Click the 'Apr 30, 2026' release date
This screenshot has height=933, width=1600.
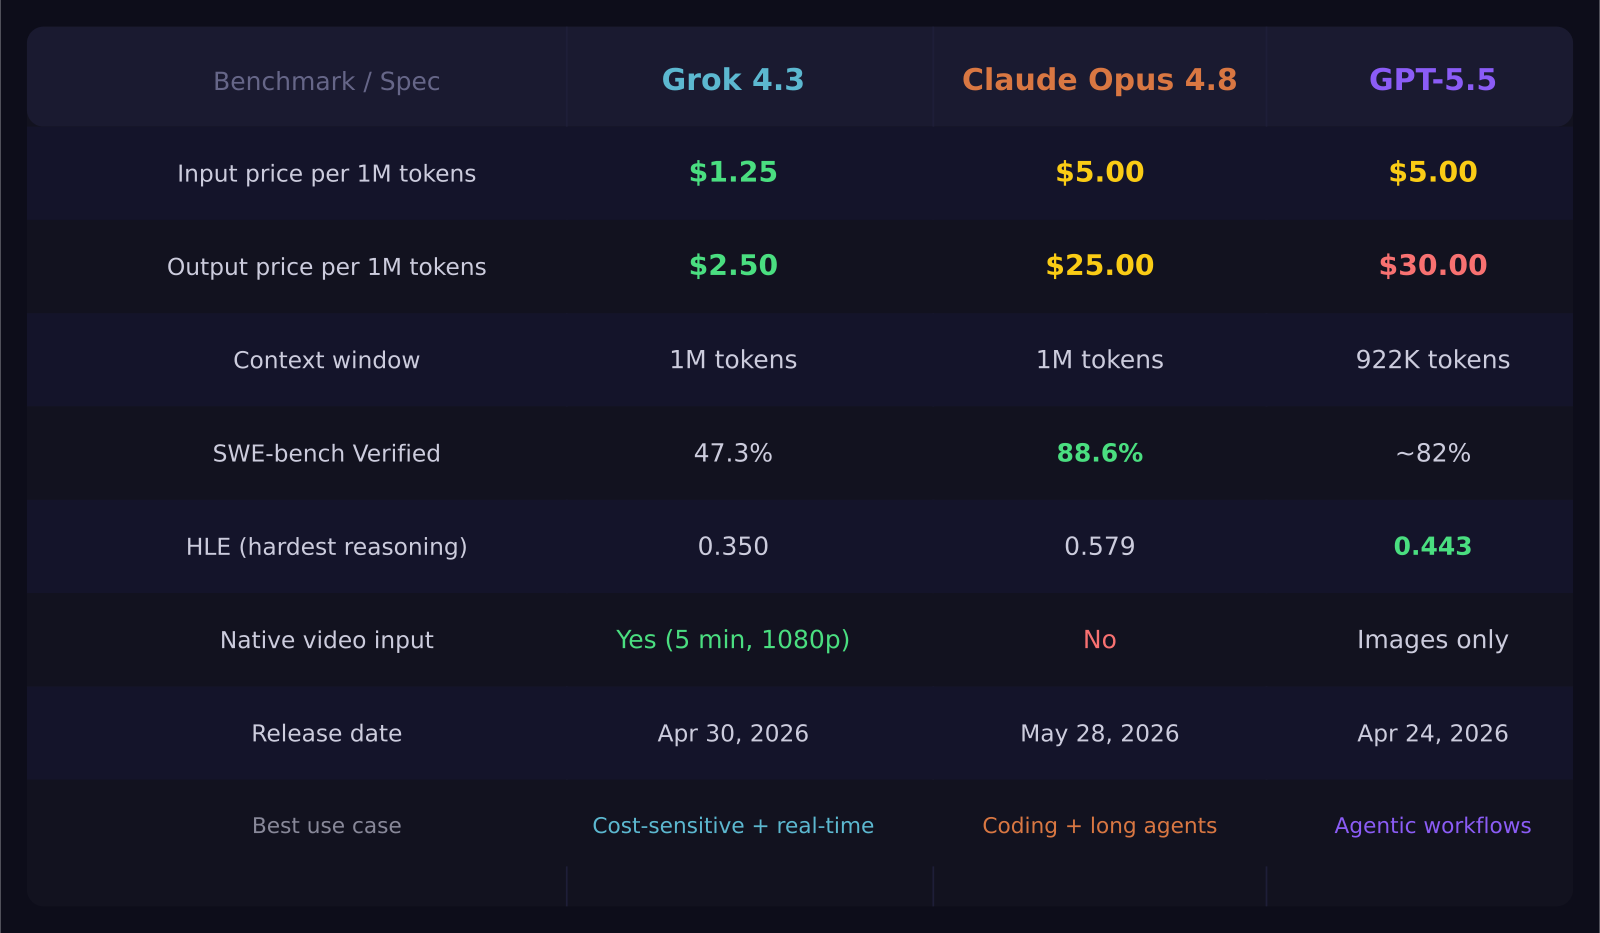(733, 734)
